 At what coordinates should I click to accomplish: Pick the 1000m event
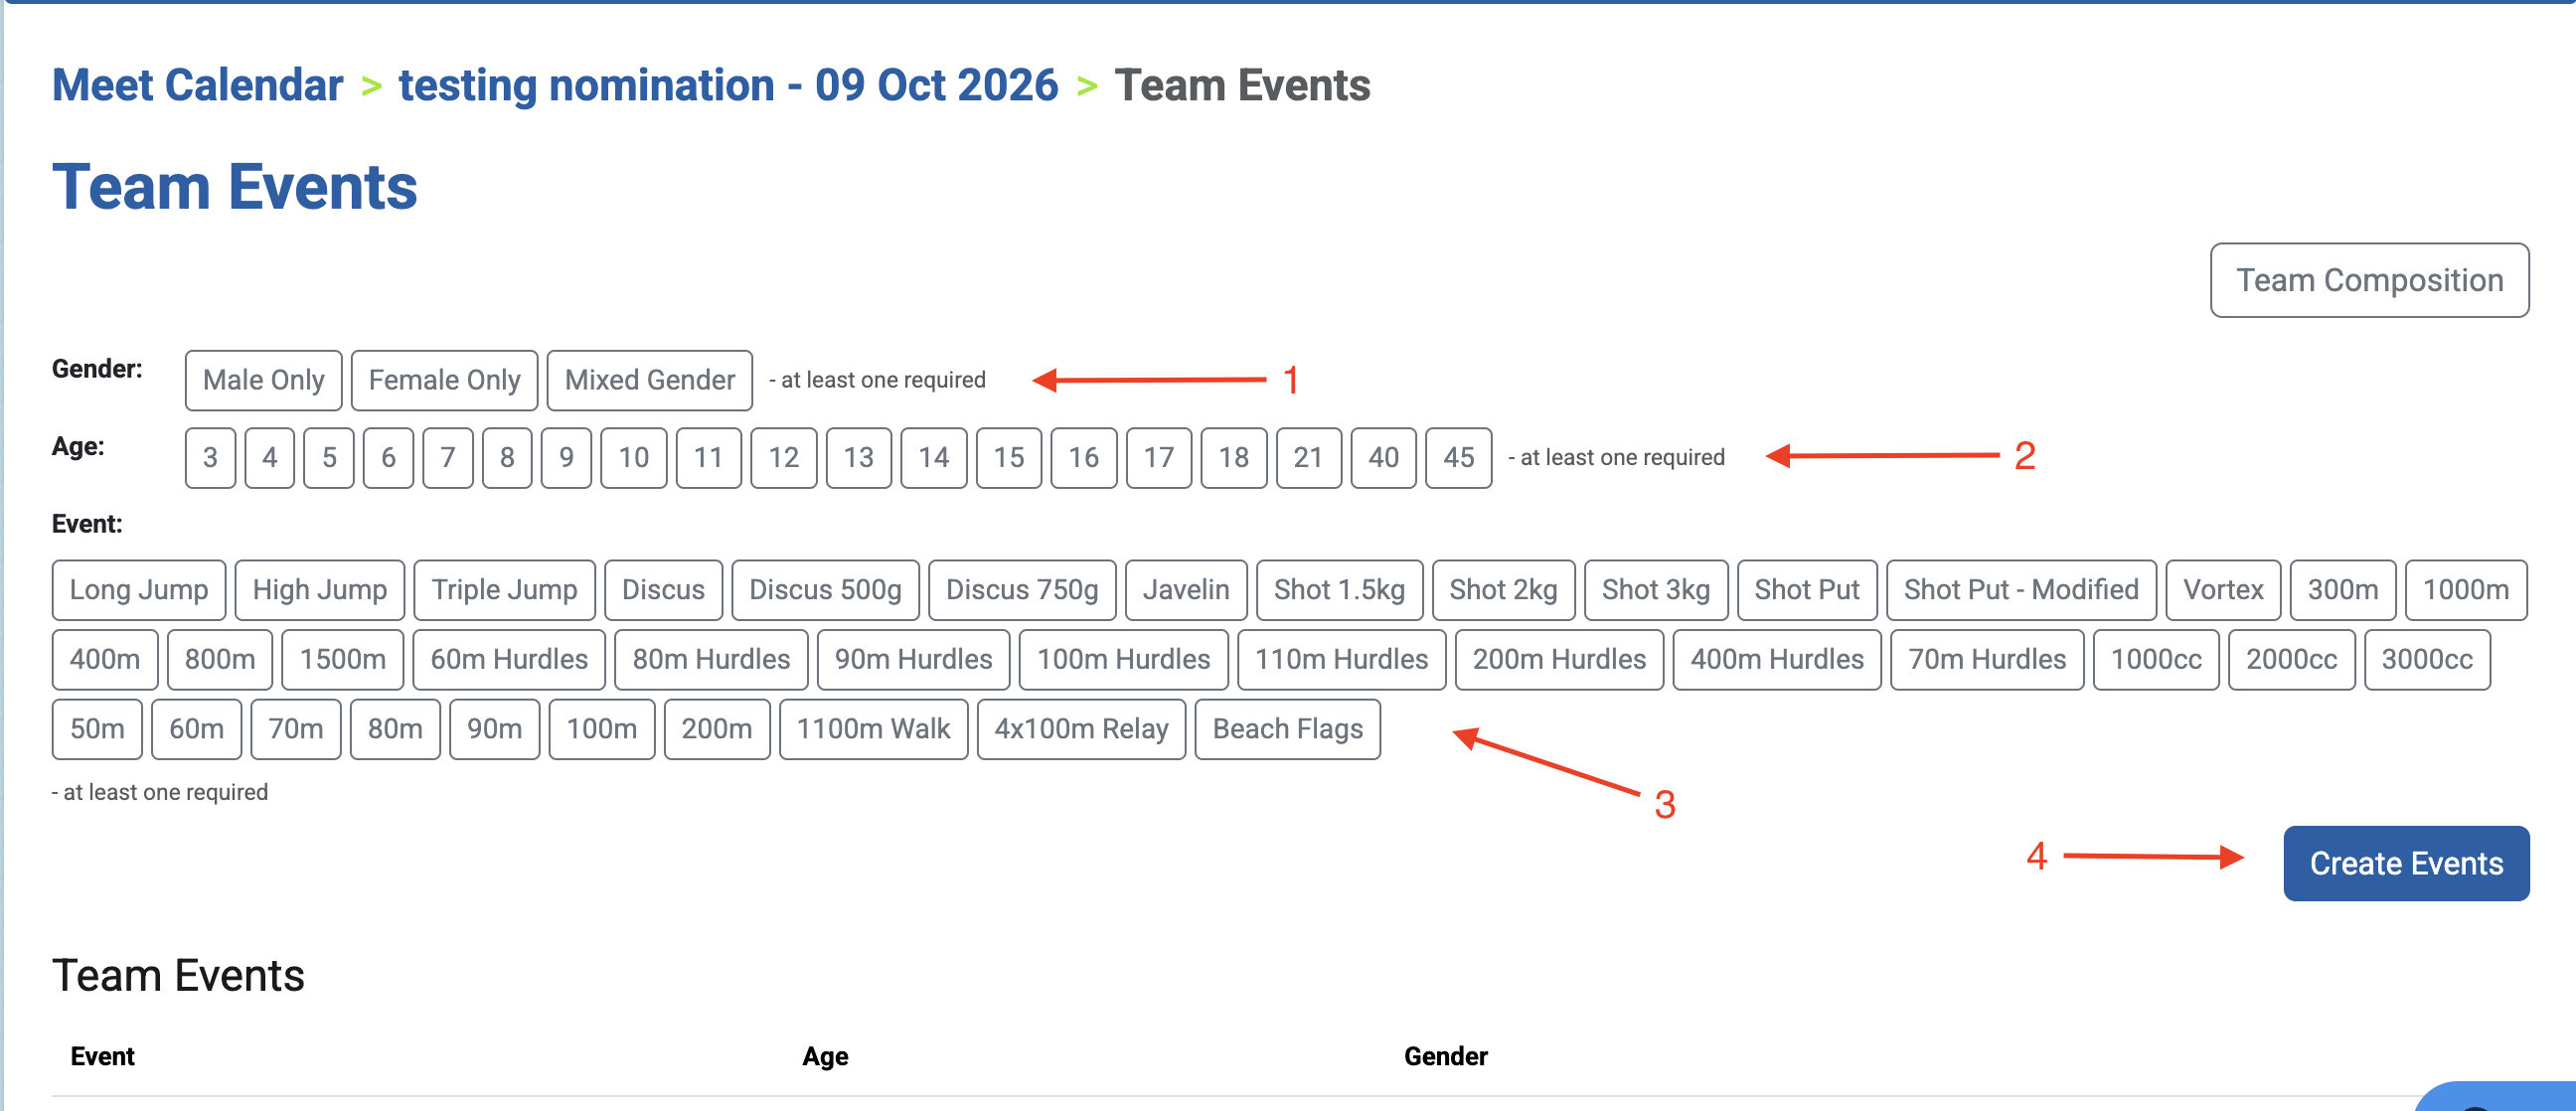click(2465, 590)
